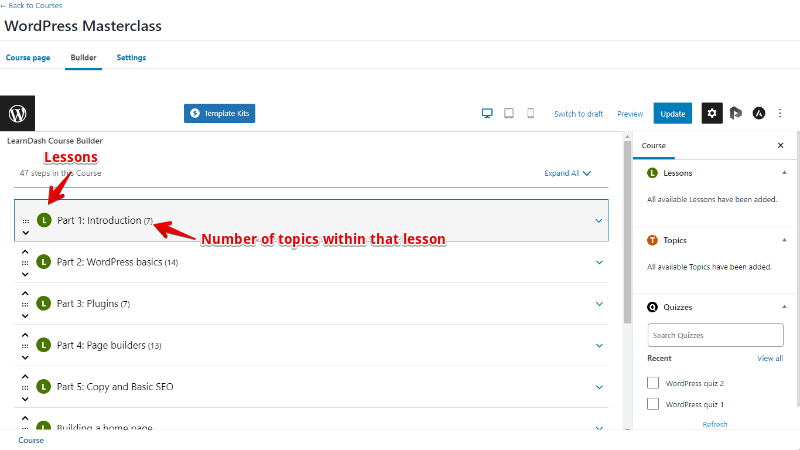Click the Part 5: Copy and Basic SEO title
This screenshot has width=800, height=450.
coord(115,387)
